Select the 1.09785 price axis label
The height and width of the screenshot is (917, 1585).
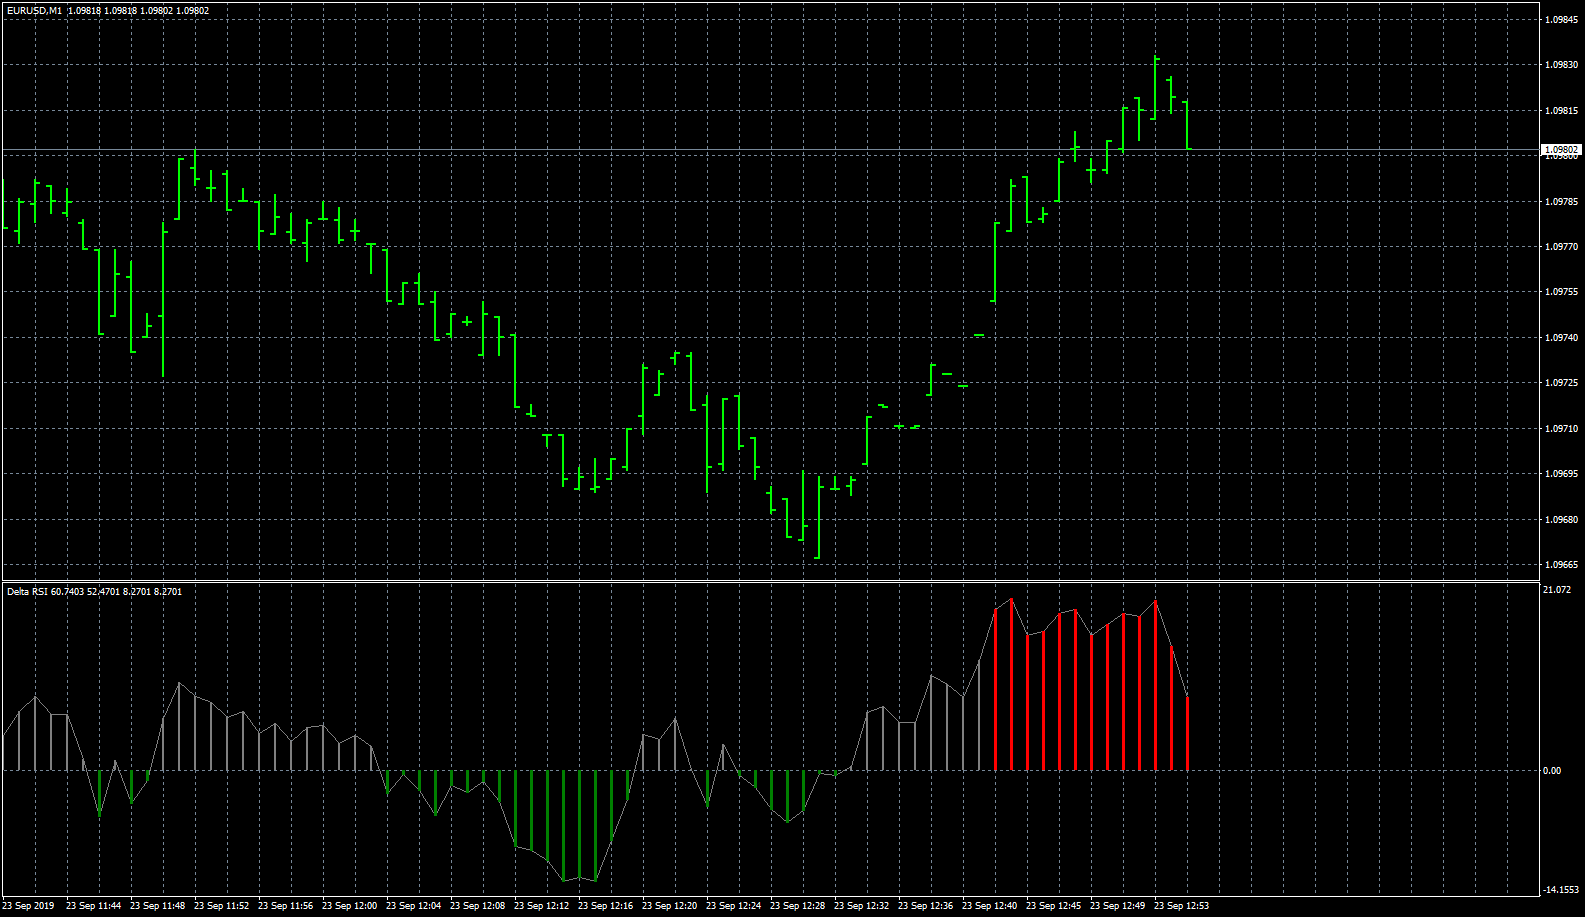click(x=1562, y=202)
